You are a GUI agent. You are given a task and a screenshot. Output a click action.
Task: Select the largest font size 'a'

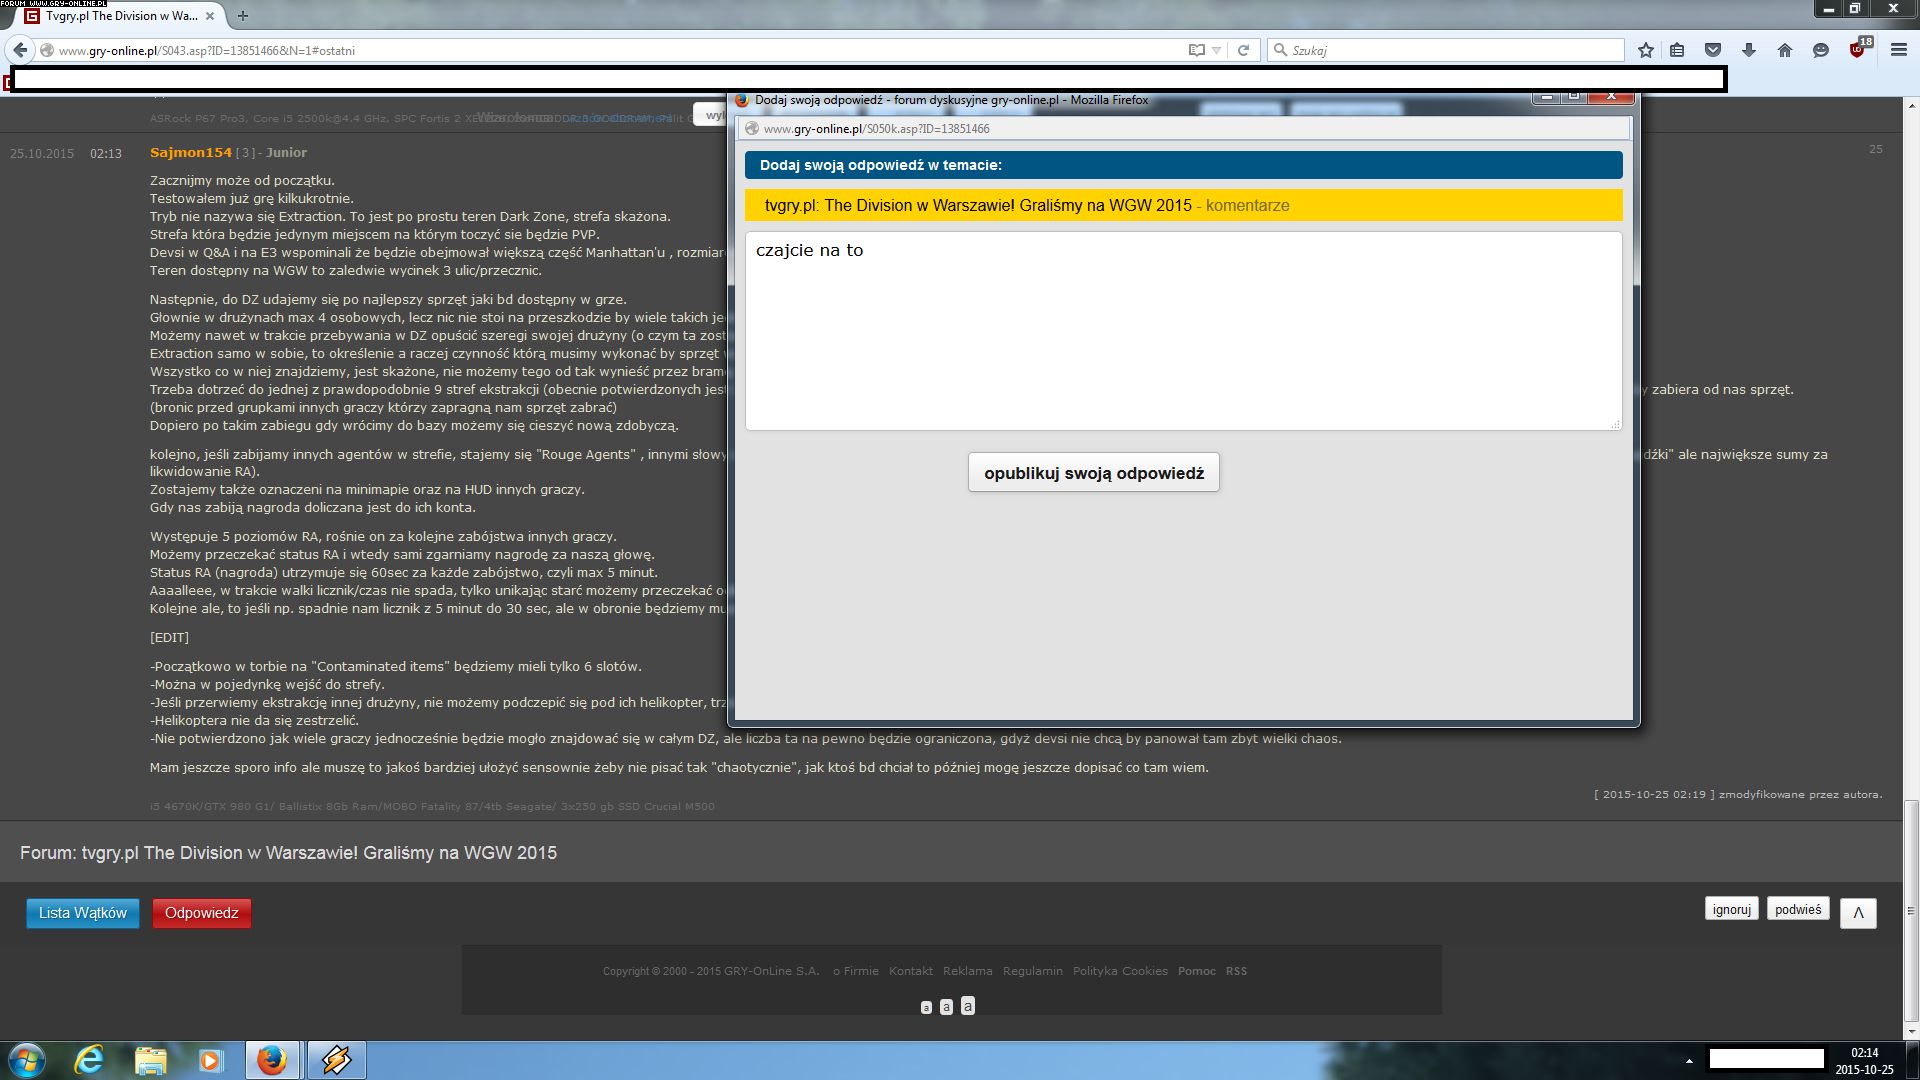coord(967,1006)
